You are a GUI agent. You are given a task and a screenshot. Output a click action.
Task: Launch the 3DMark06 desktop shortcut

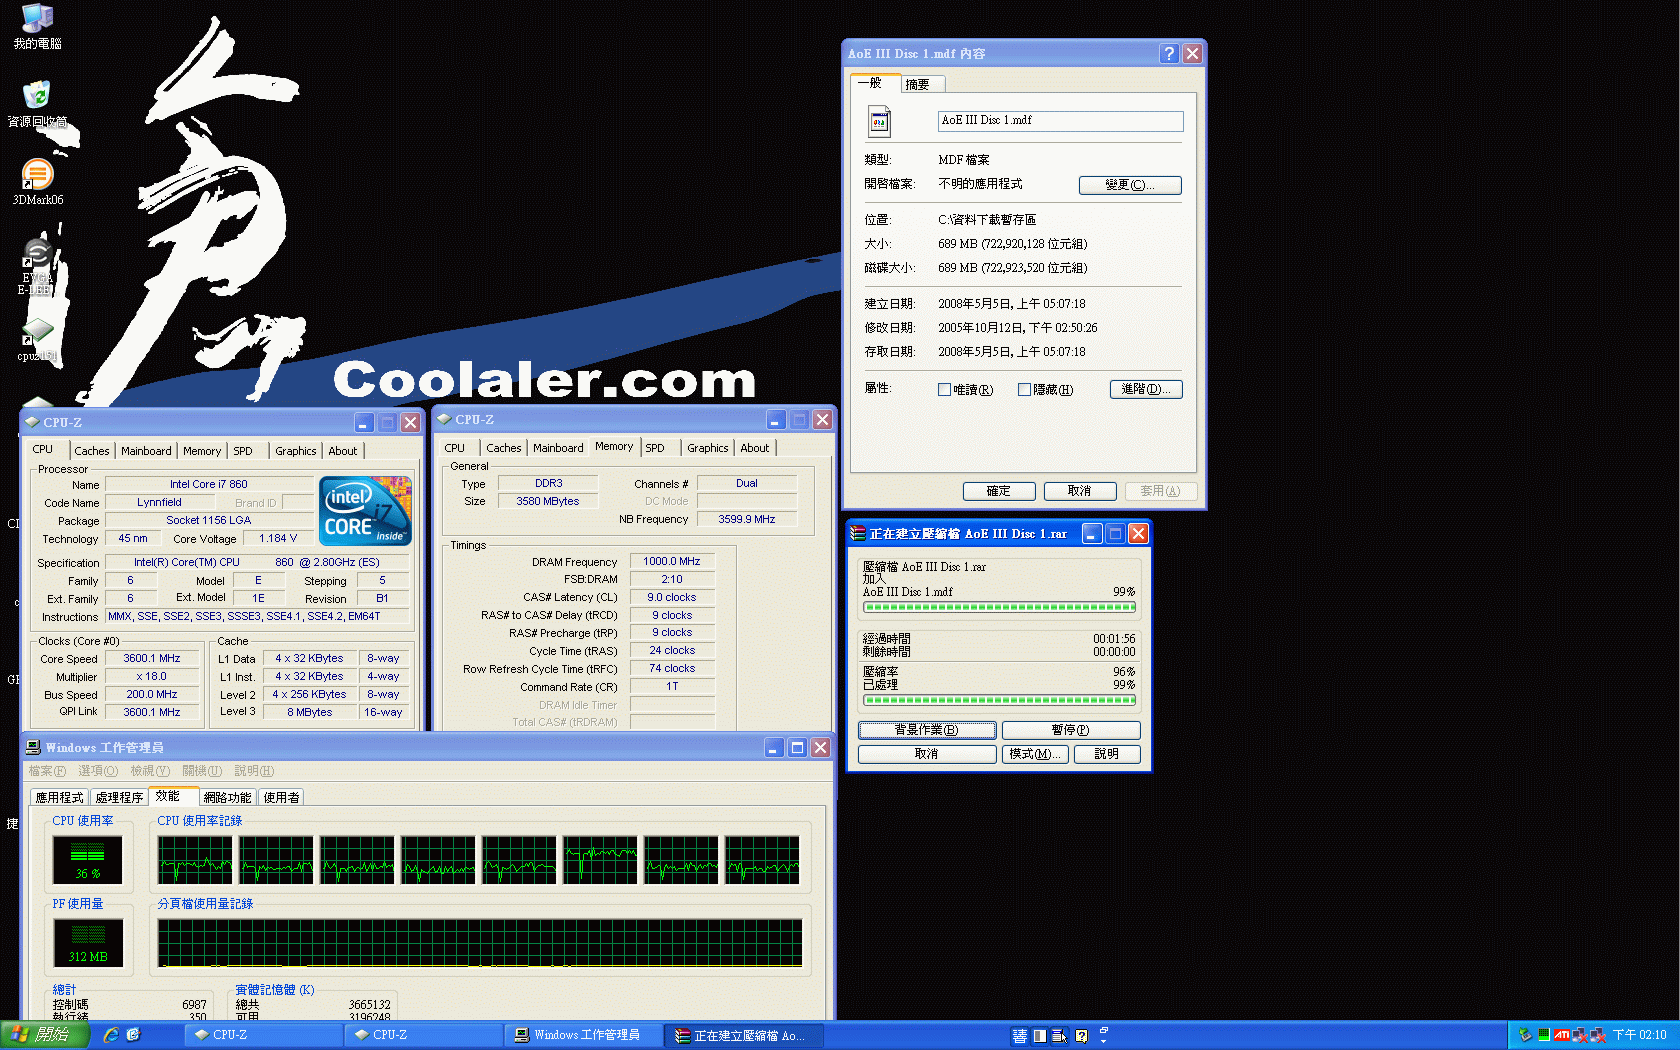[37, 182]
